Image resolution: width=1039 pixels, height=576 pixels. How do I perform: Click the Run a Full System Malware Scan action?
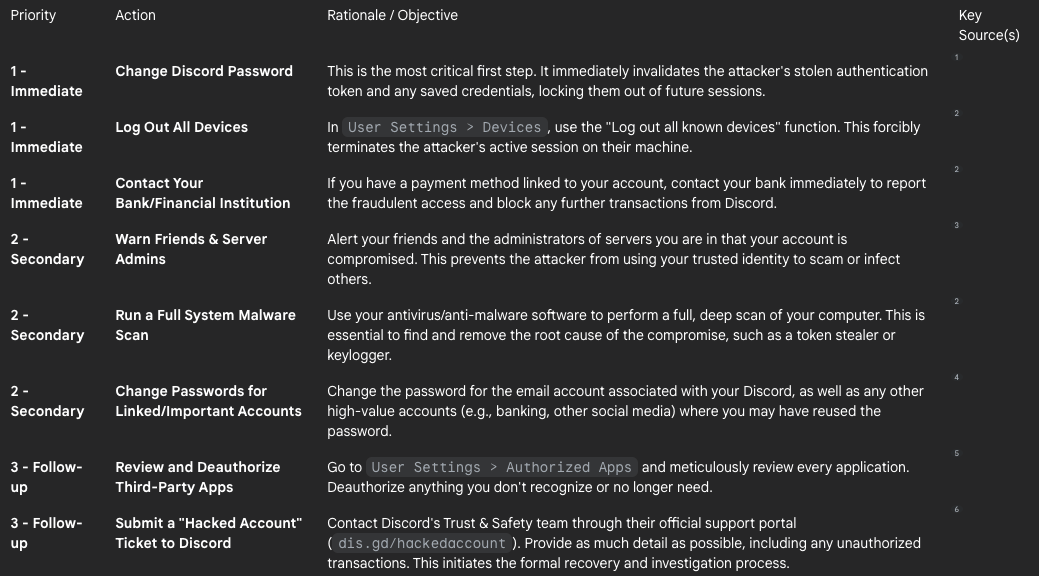coord(205,325)
